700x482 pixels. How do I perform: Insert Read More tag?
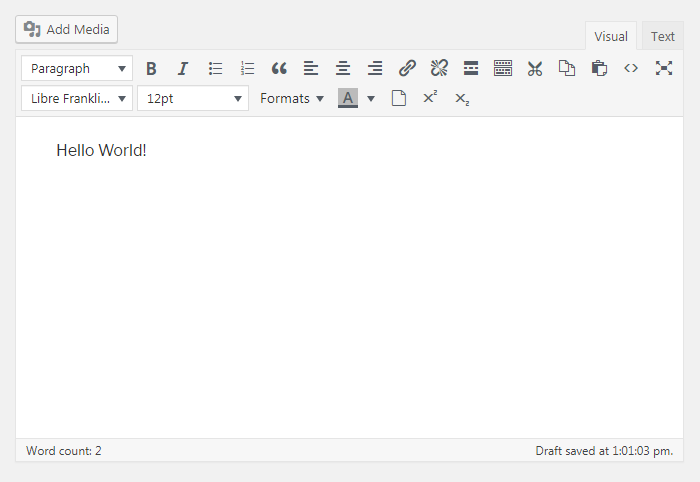click(x=471, y=68)
